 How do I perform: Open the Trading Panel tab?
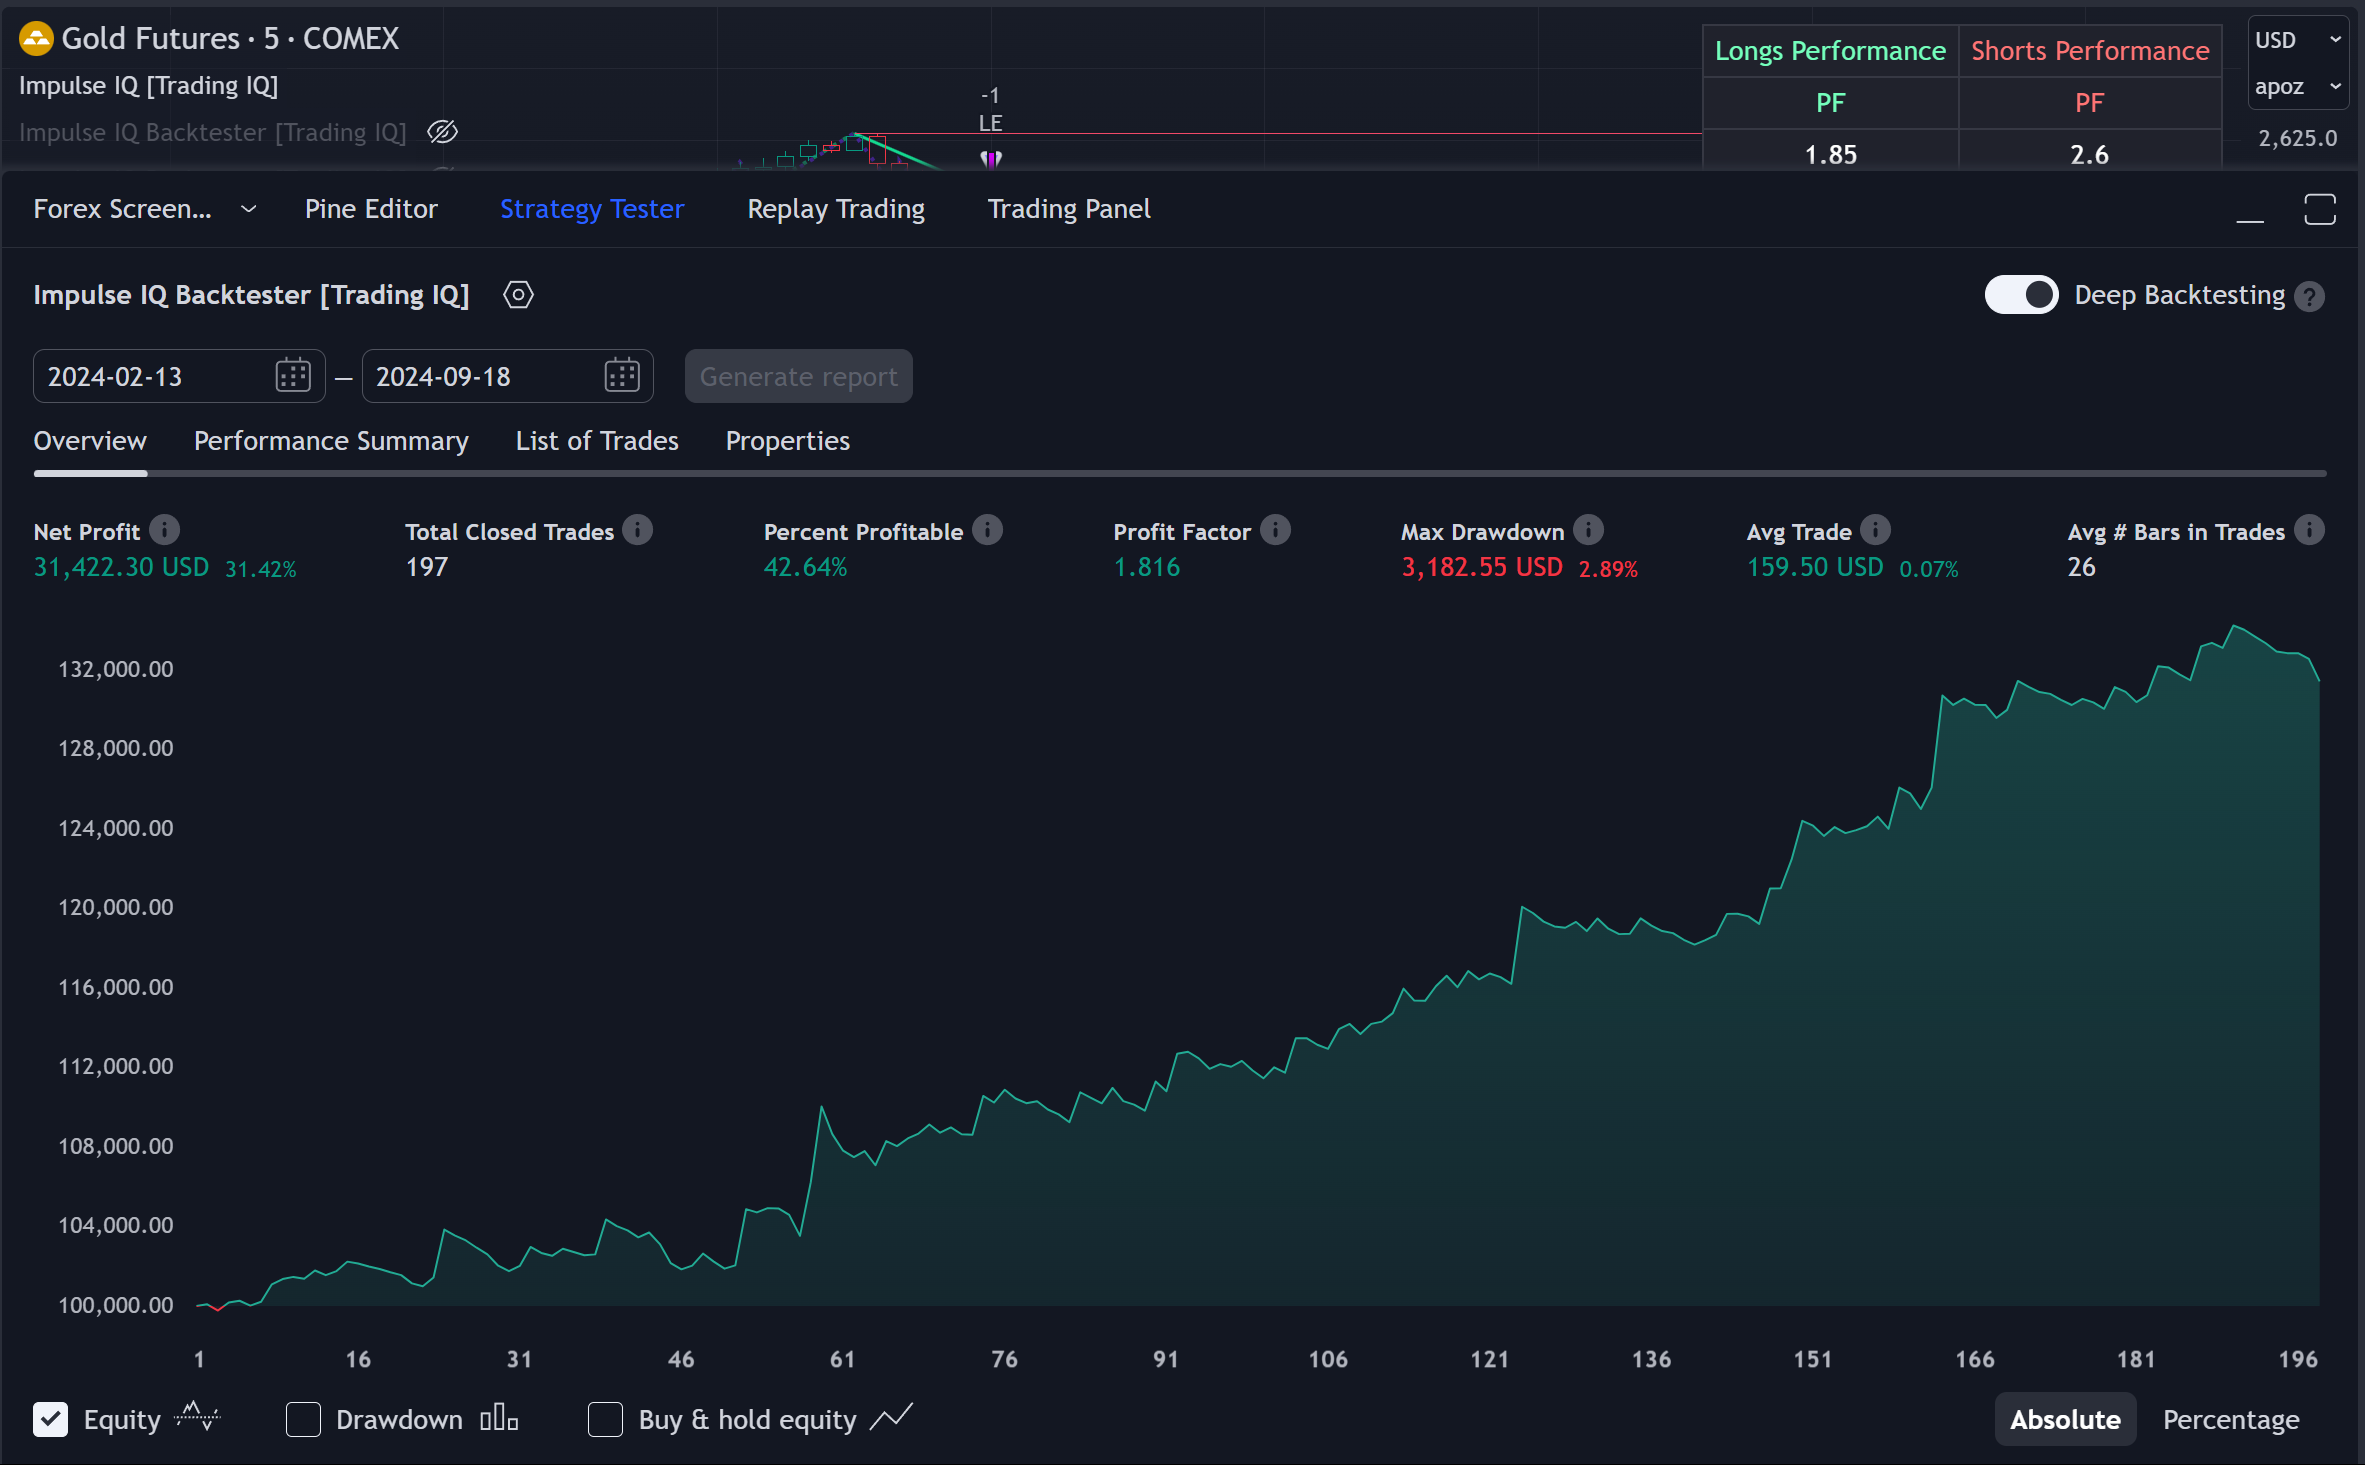point(1069,209)
